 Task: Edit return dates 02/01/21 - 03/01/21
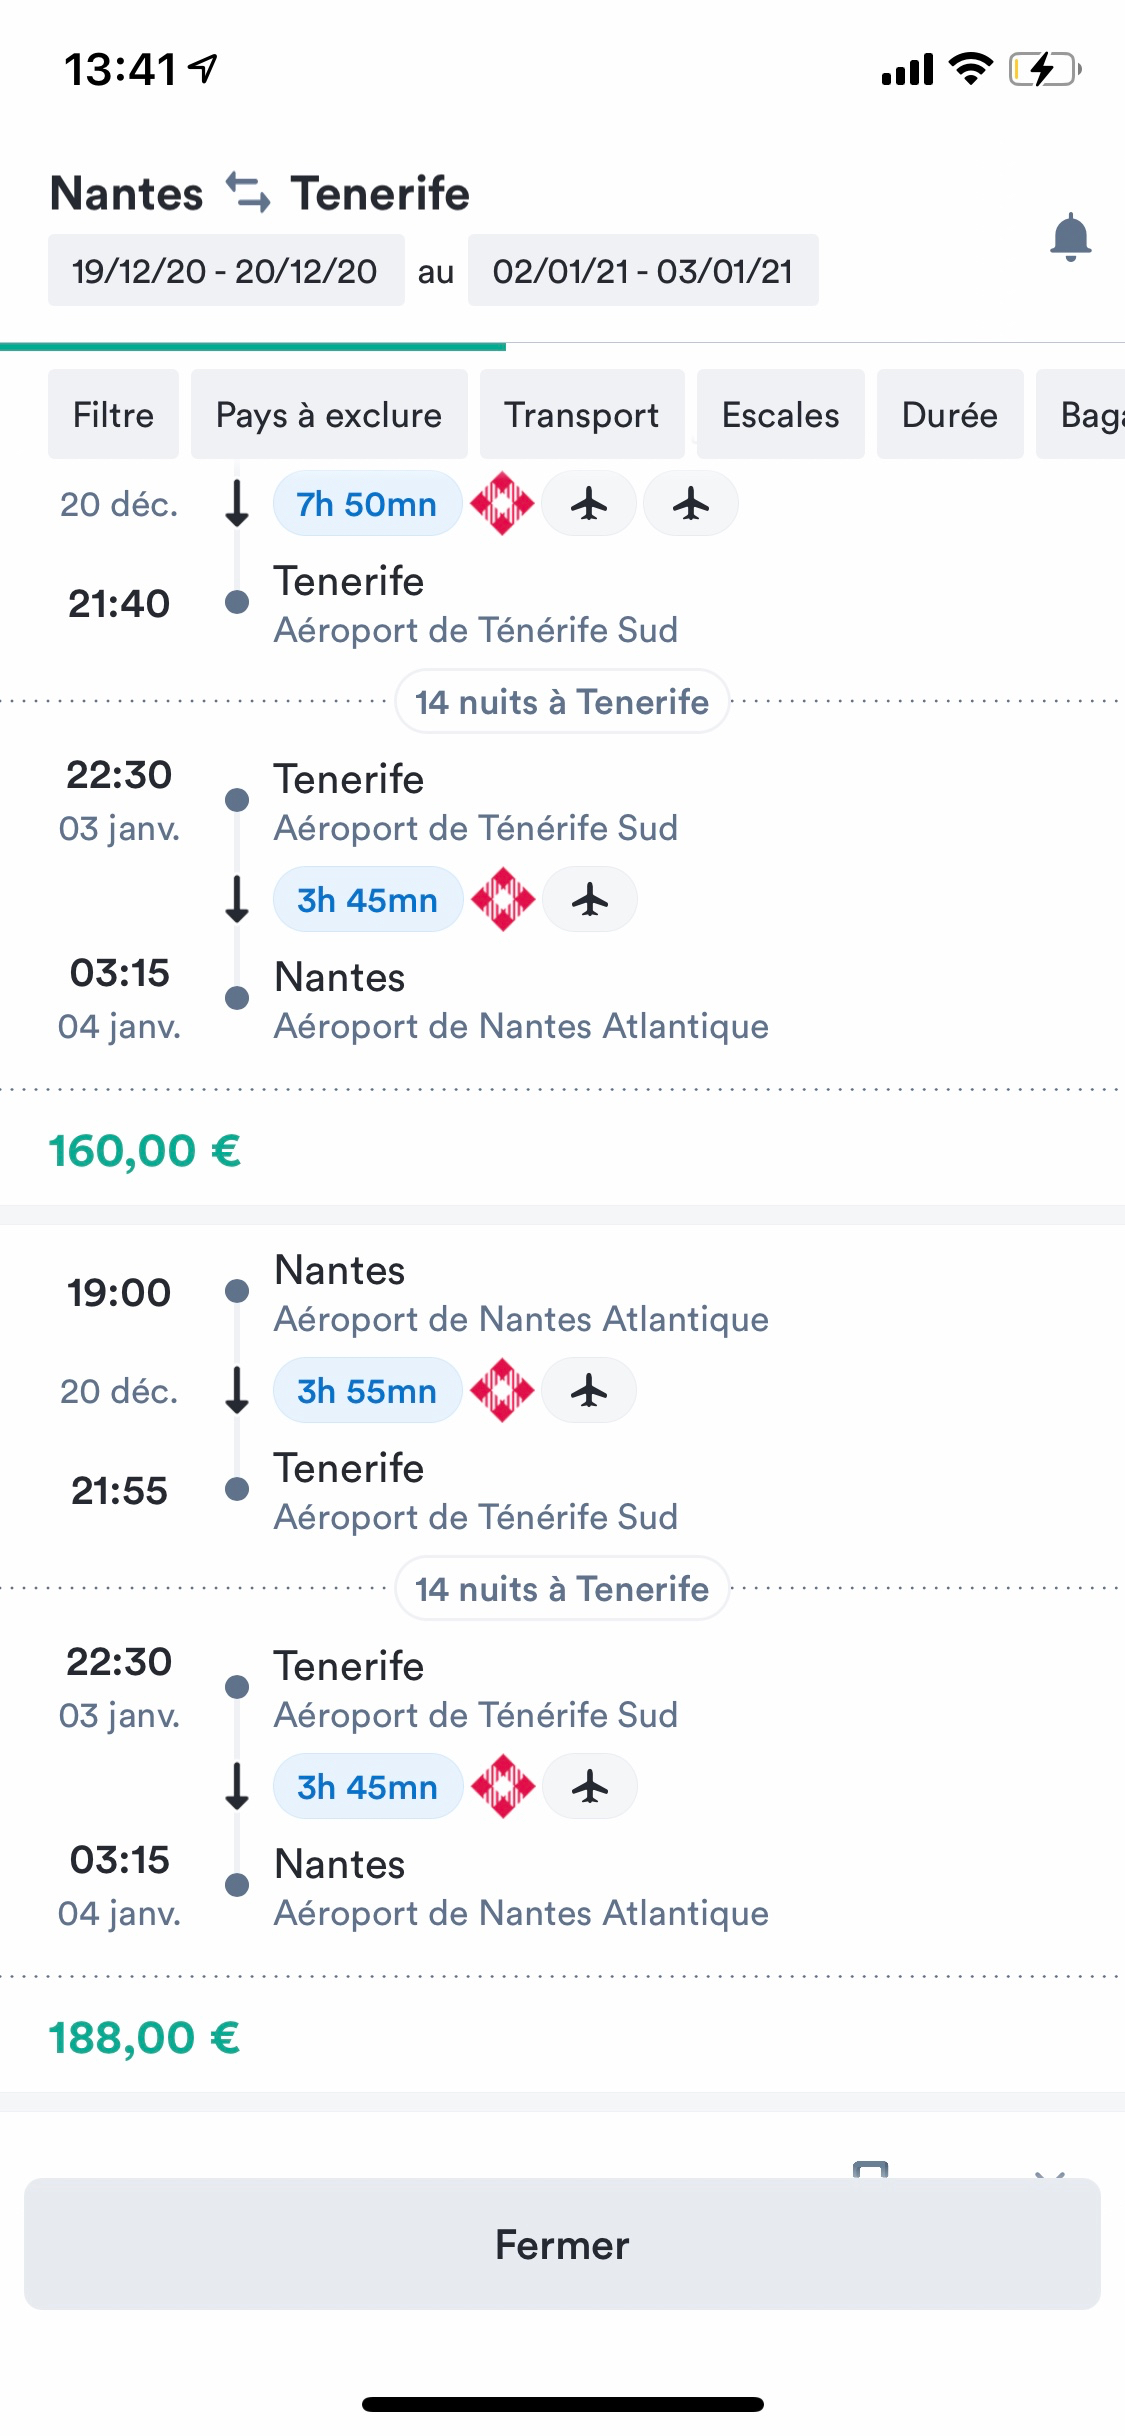(x=643, y=271)
